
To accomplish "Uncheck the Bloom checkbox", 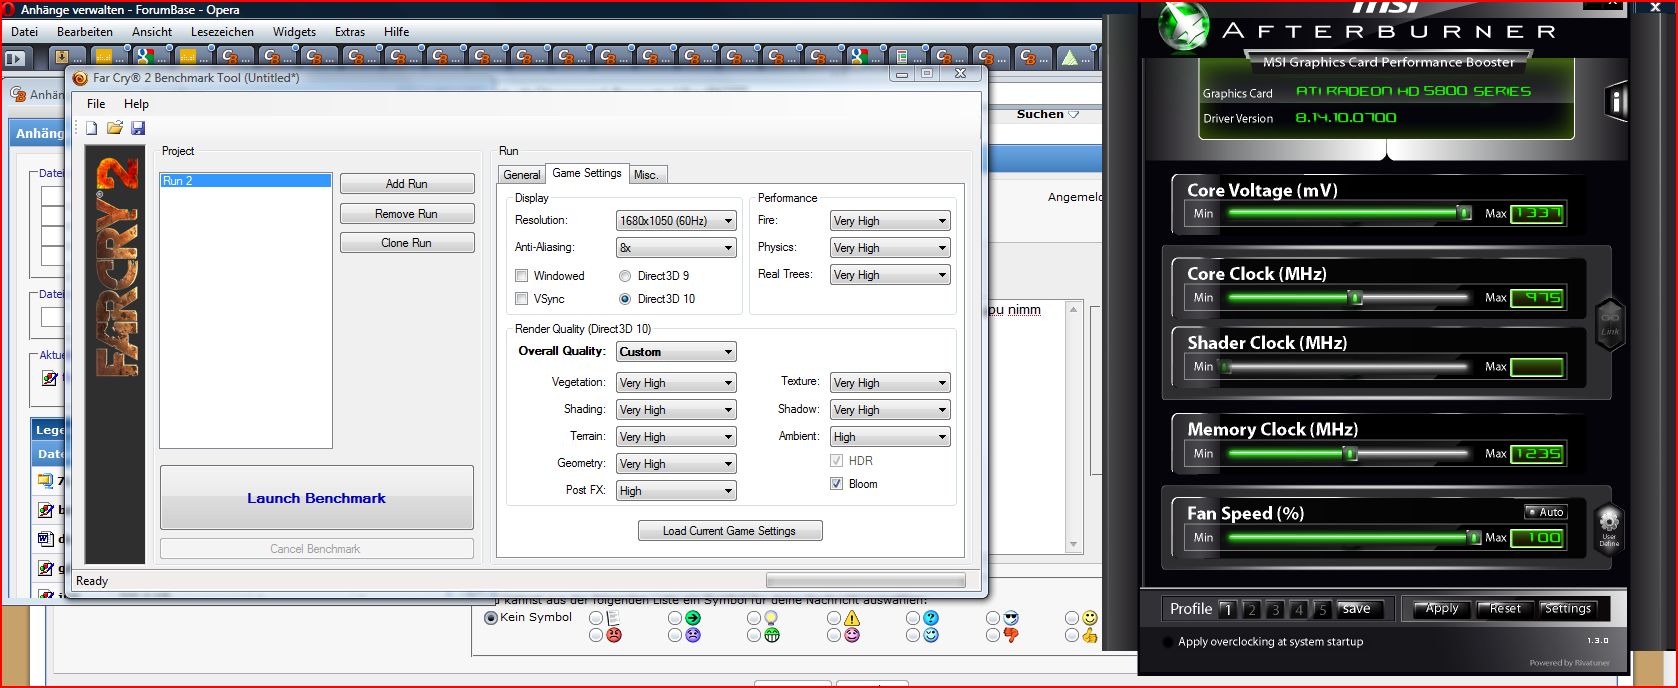I will 836,484.
